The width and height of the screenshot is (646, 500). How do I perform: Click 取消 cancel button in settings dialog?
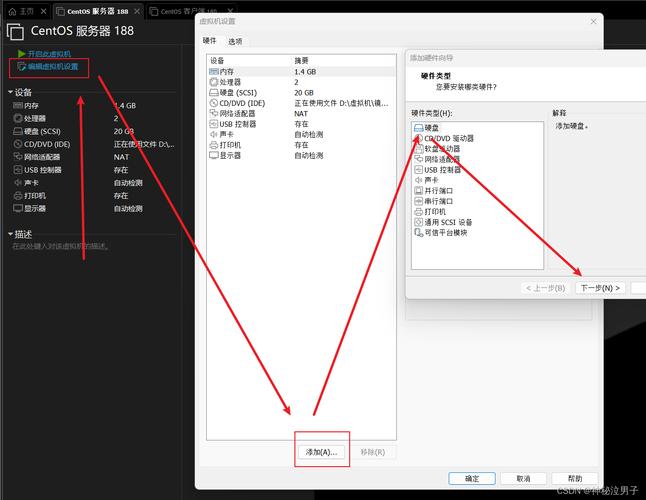(523, 479)
